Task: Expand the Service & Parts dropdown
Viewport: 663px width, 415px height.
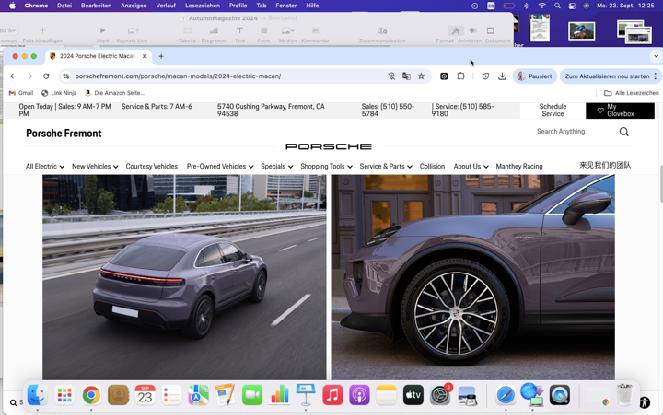Action: 386,166
